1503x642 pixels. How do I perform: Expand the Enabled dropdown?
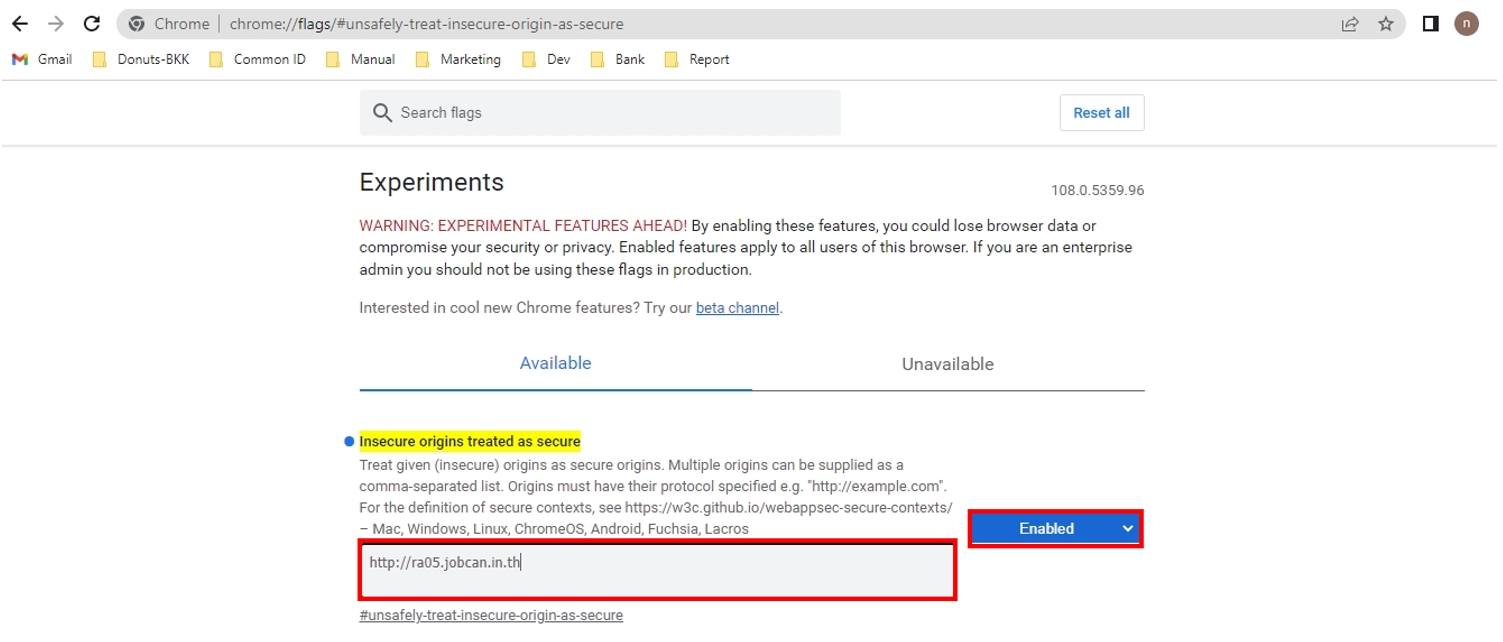pos(1056,528)
